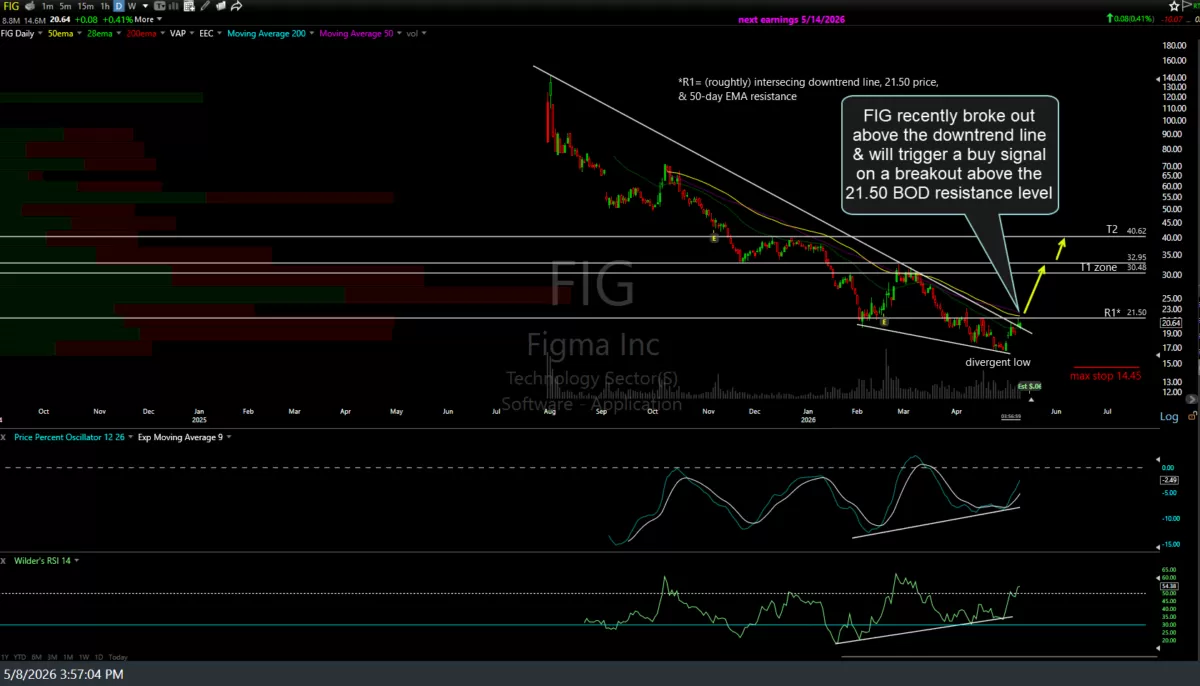The image size is (1200, 686).
Task: Set the chart range to 6M
Action: coord(37,656)
